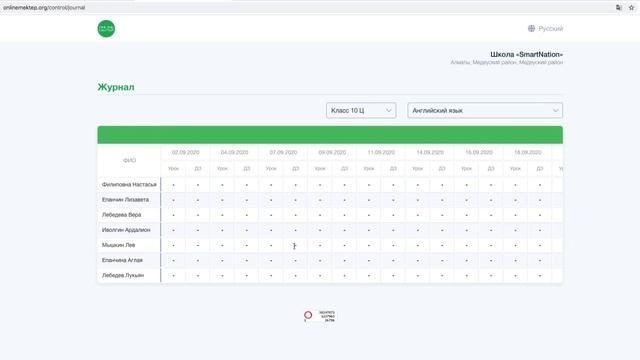Select student Мышкин Лев
The height and width of the screenshot is (360, 640).
[x=118, y=245]
